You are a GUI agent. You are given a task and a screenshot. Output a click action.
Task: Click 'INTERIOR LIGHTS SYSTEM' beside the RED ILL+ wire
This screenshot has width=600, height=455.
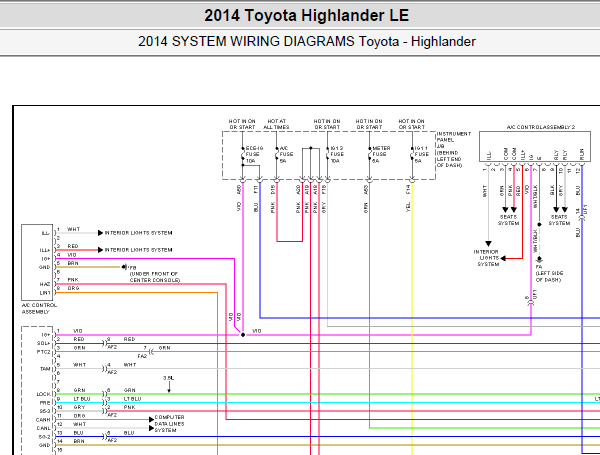click(139, 250)
